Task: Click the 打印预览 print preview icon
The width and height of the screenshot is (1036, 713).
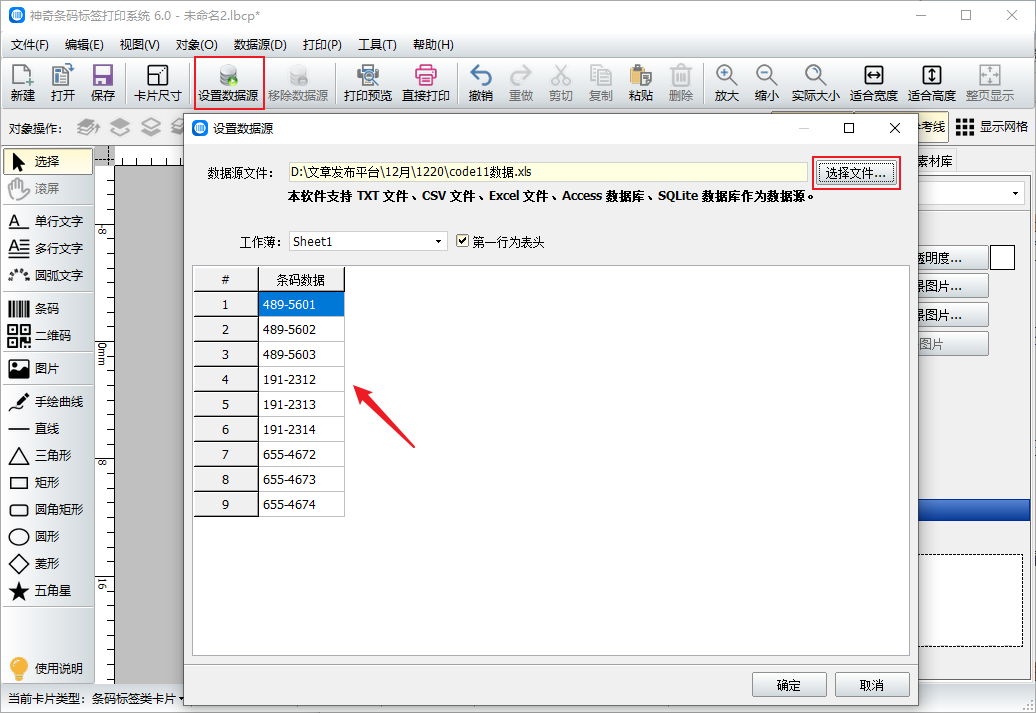Action: click(367, 83)
